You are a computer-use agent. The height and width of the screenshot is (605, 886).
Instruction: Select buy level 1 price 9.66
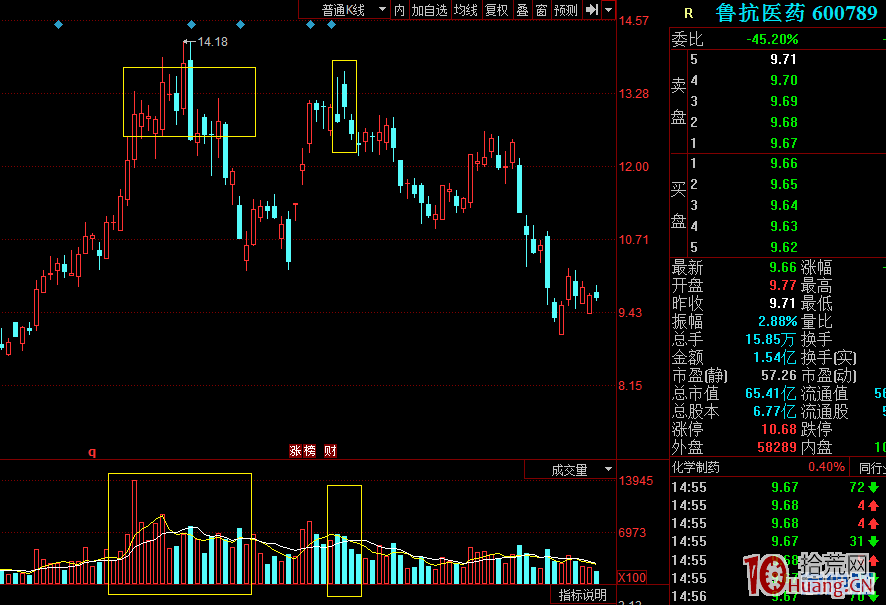click(783, 163)
